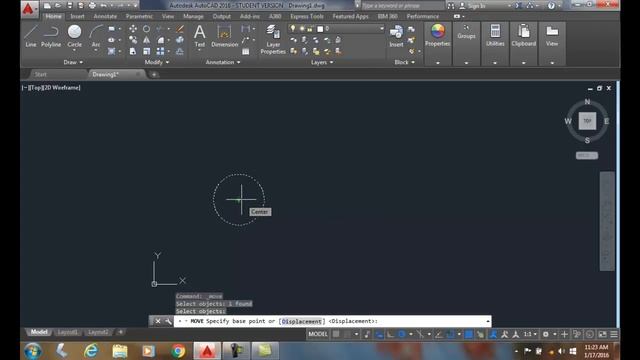Select the Mirror tool in Modify panel
Screen dimensions: 640x360
click(146, 40)
